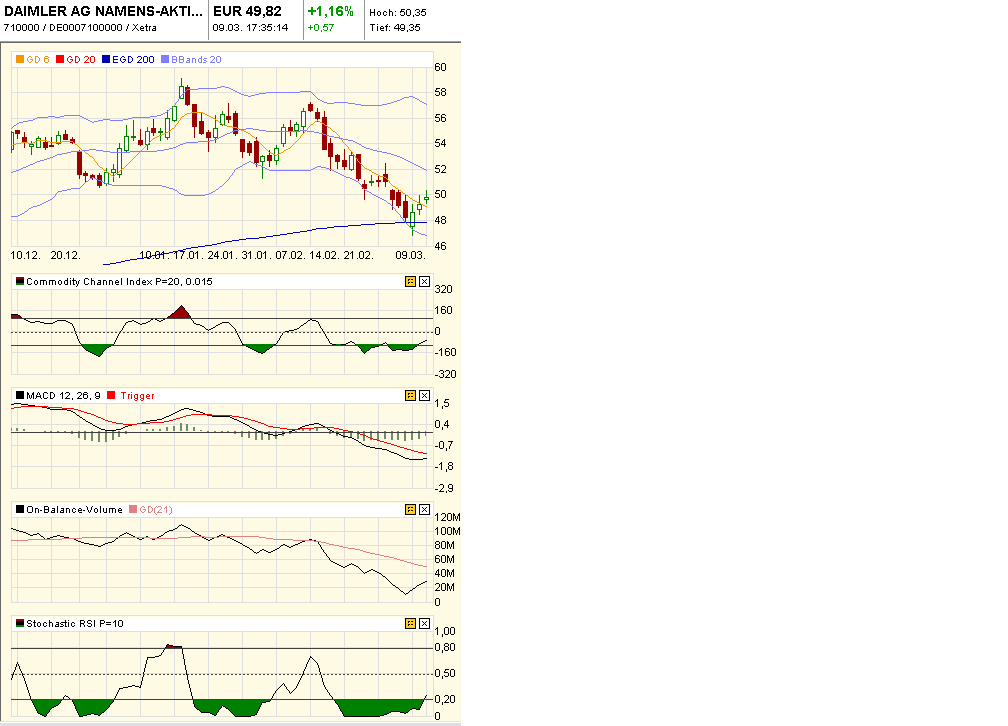Viewport: 1008px width, 726px height.
Task: Click the red CCI peak above 160
Action: point(181,313)
